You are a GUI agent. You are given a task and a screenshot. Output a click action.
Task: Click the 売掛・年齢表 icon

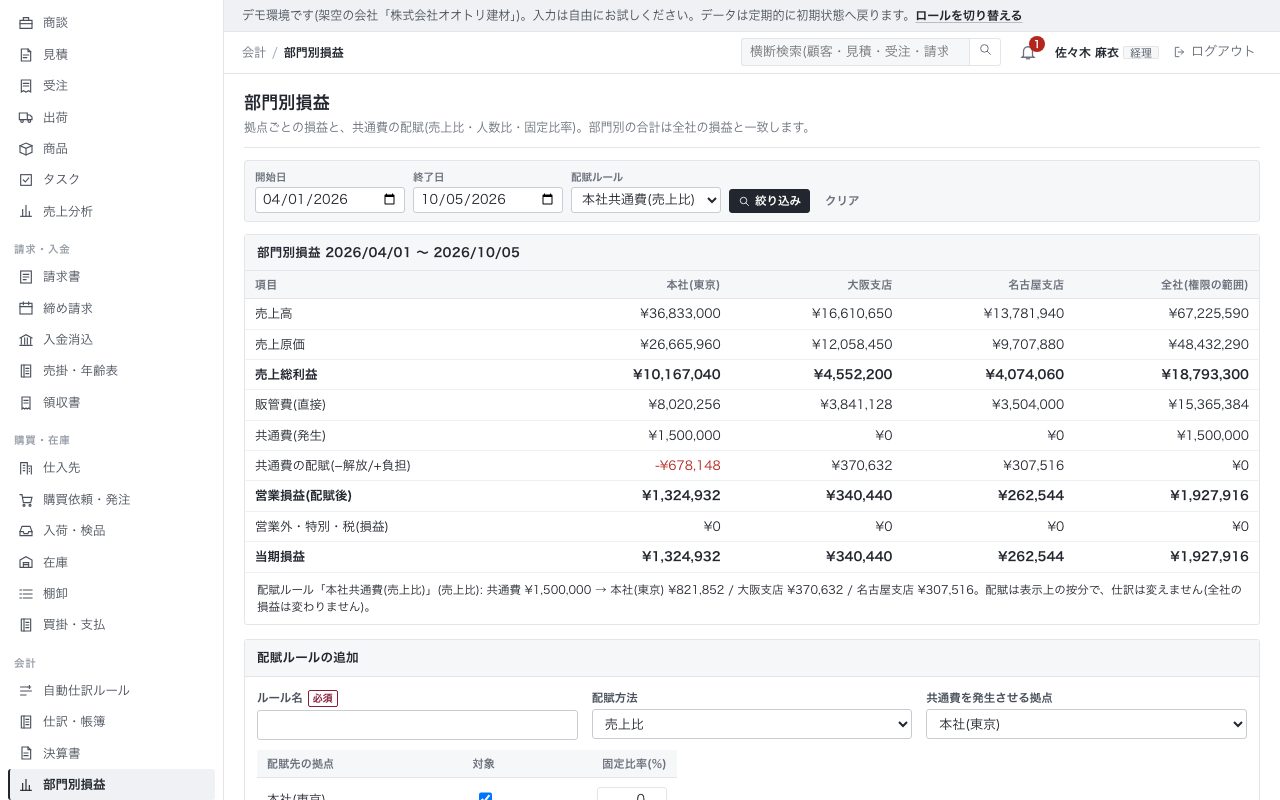click(x=26, y=370)
